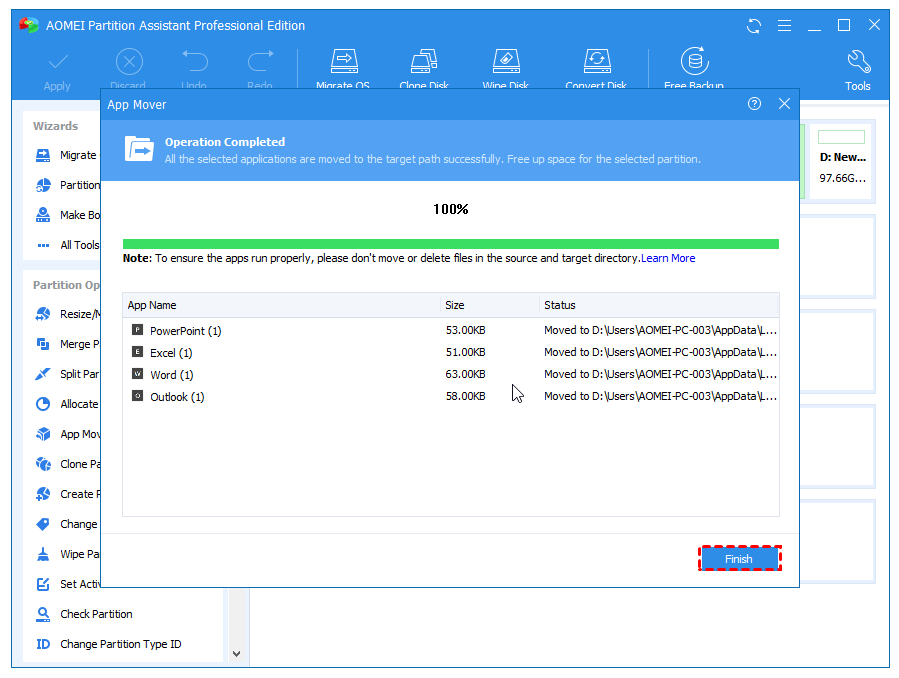This screenshot has height=678, width=899.
Task: Click sidebar scrollbar down arrow
Action: (236, 654)
